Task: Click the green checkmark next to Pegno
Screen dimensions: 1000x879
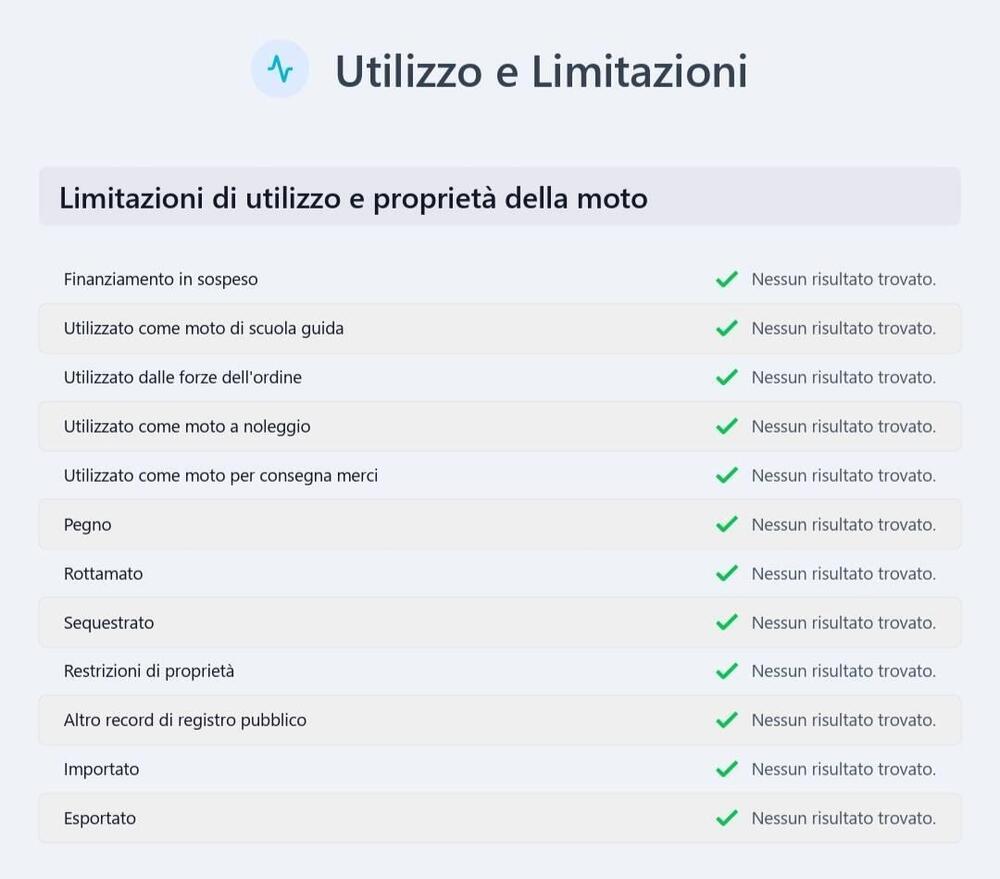Action: pos(727,524)
